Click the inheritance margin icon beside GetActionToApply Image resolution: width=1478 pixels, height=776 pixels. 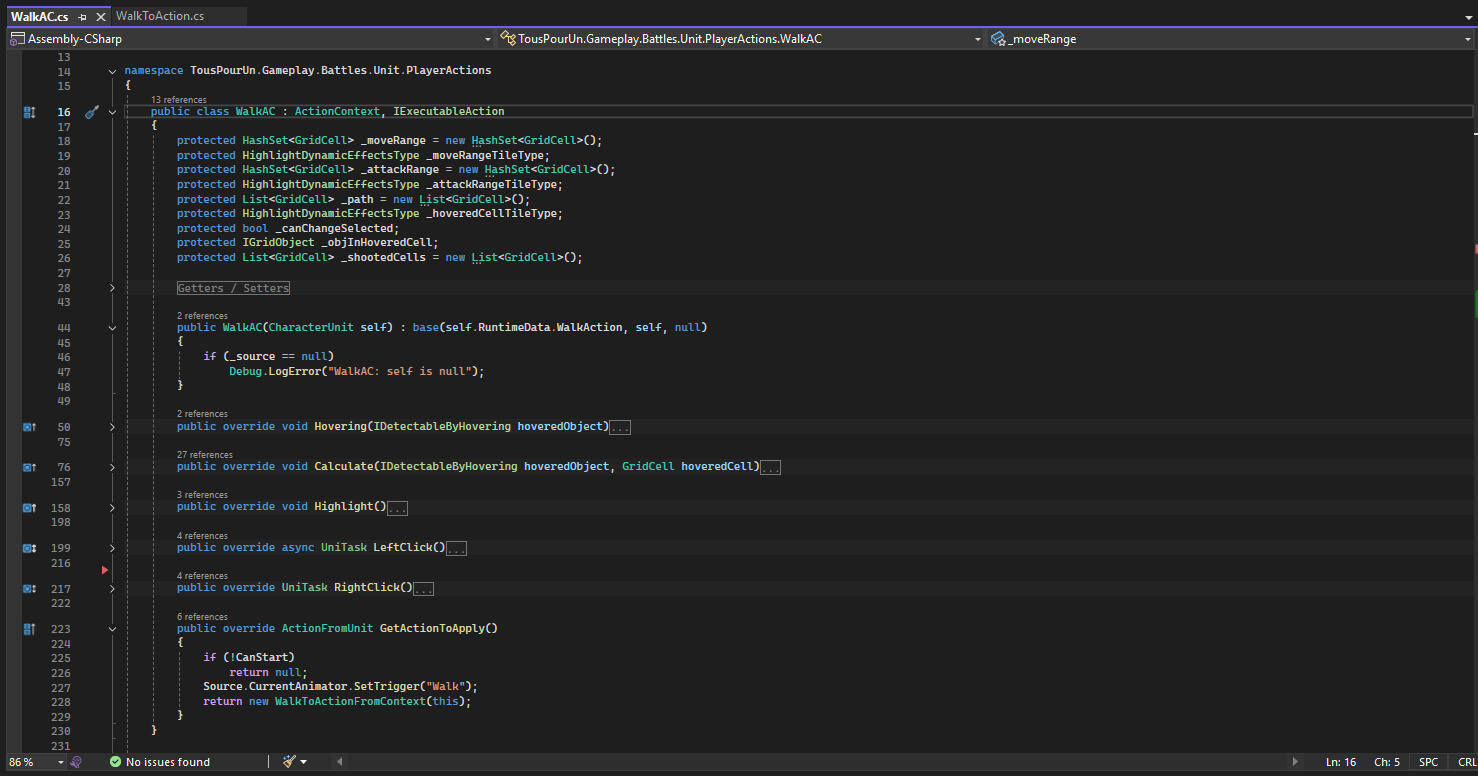tap(29, 629)
